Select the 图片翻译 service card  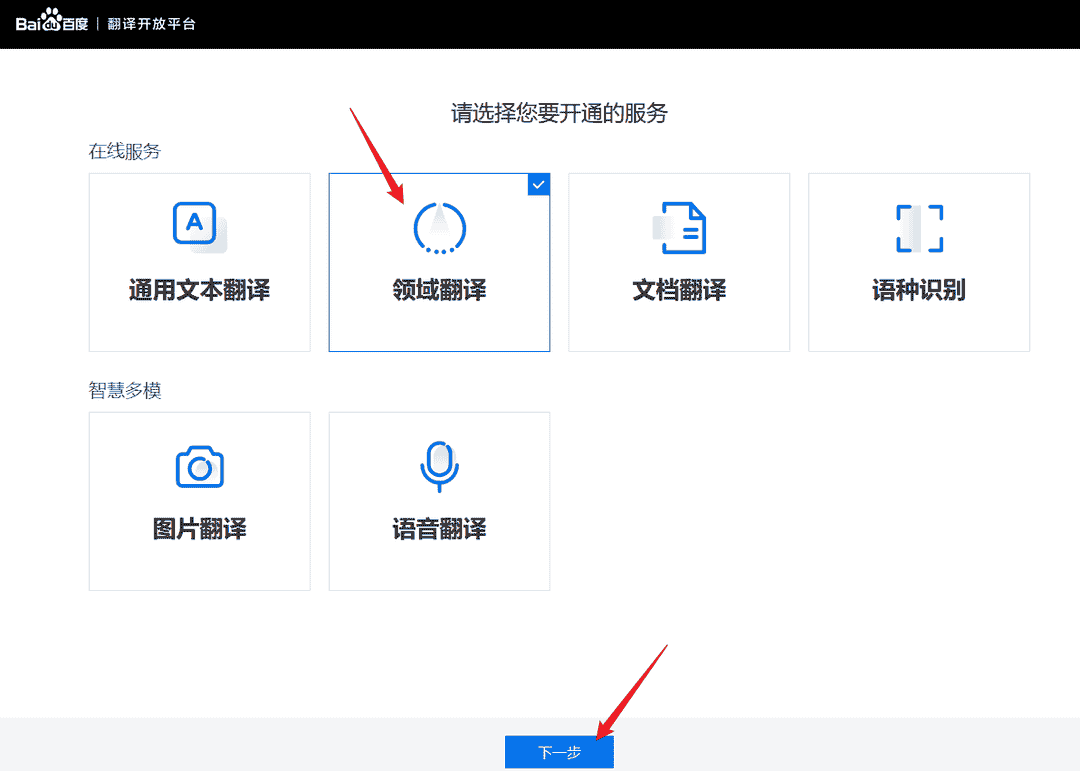click(x=199, y=500)
